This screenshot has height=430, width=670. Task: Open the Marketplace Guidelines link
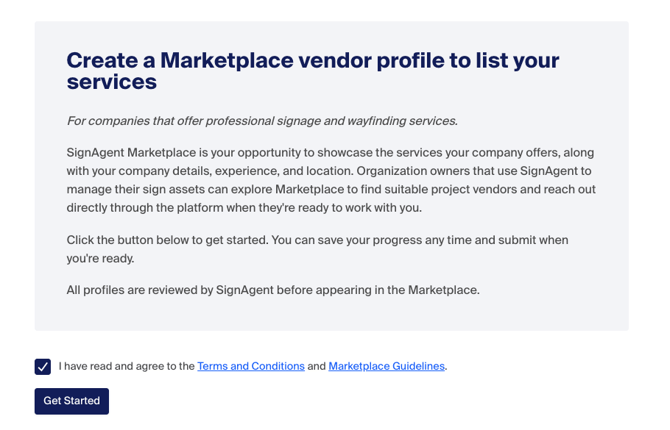[x=386, y=367]
